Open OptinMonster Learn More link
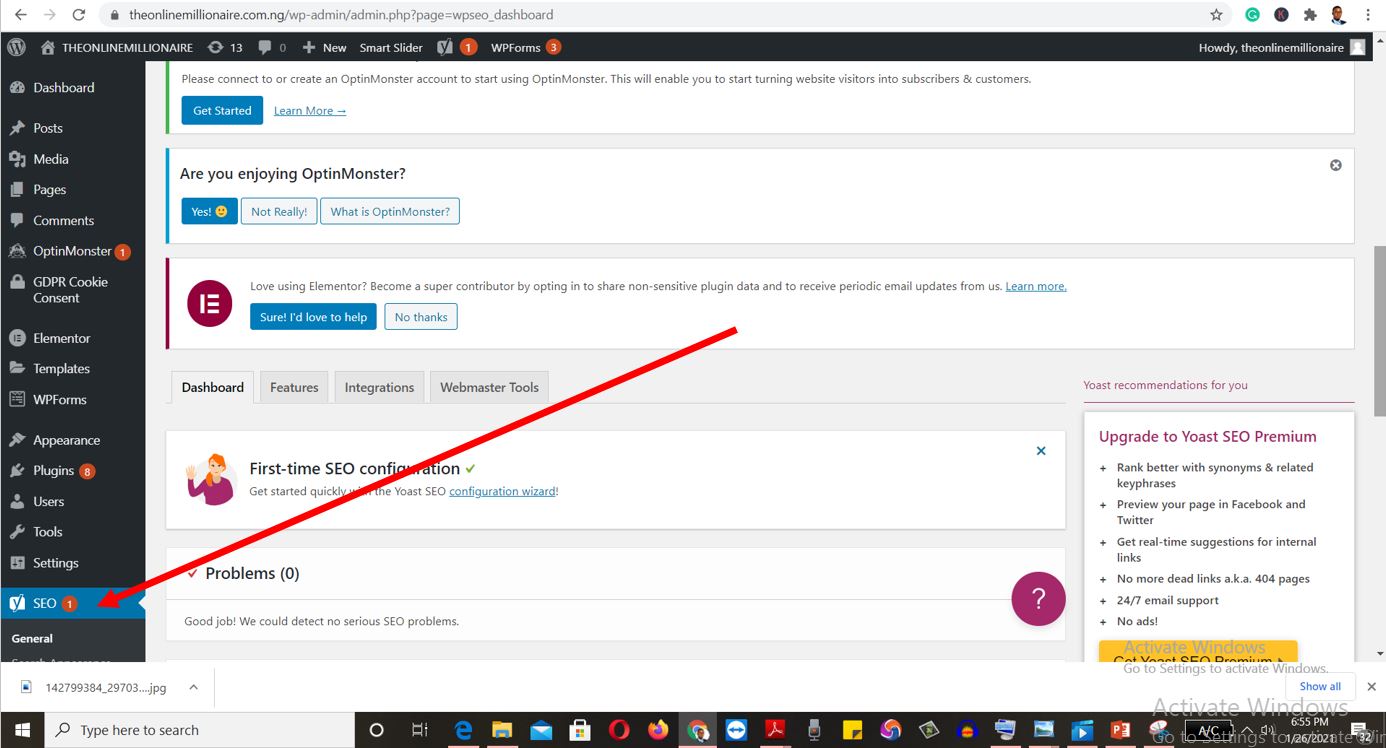 (310, 110)
